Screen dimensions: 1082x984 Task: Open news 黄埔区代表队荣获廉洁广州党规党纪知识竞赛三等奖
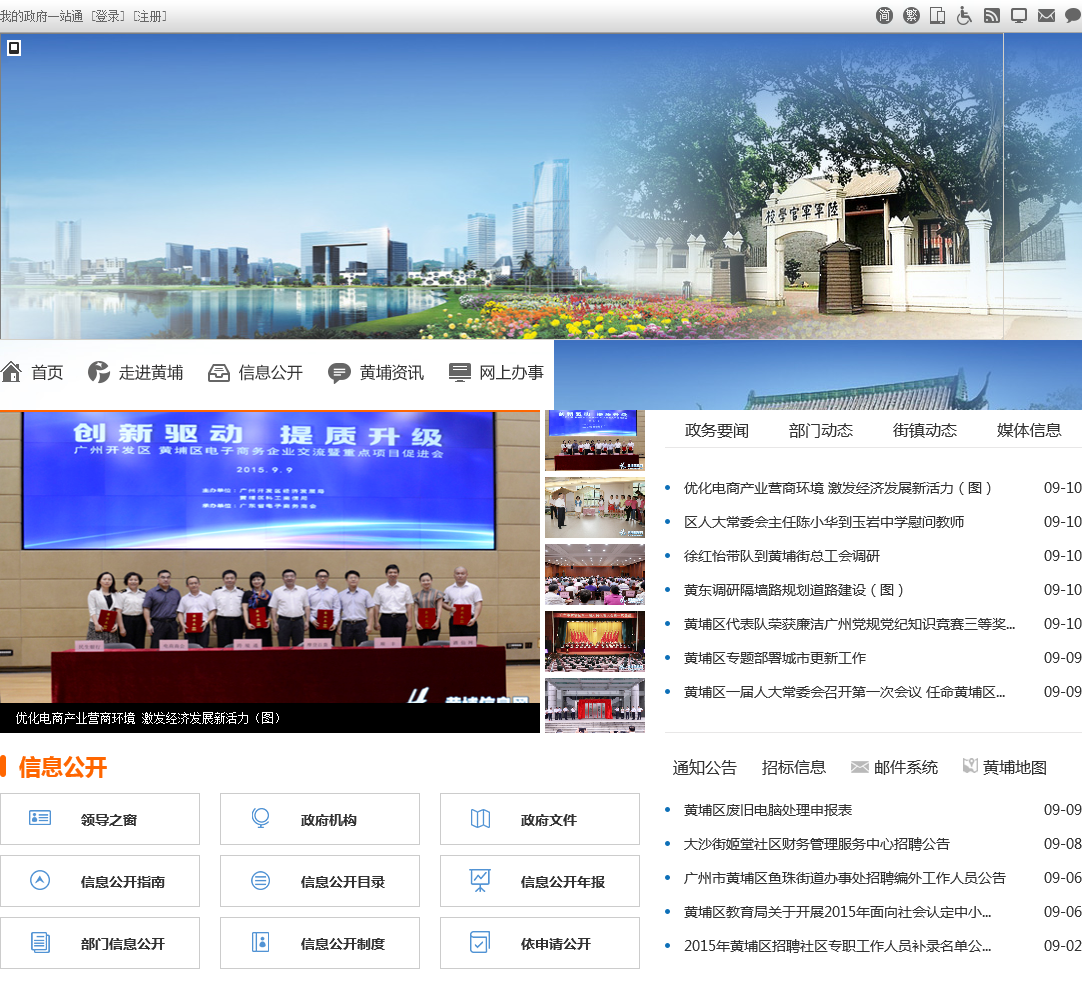(x=849, y=624)
